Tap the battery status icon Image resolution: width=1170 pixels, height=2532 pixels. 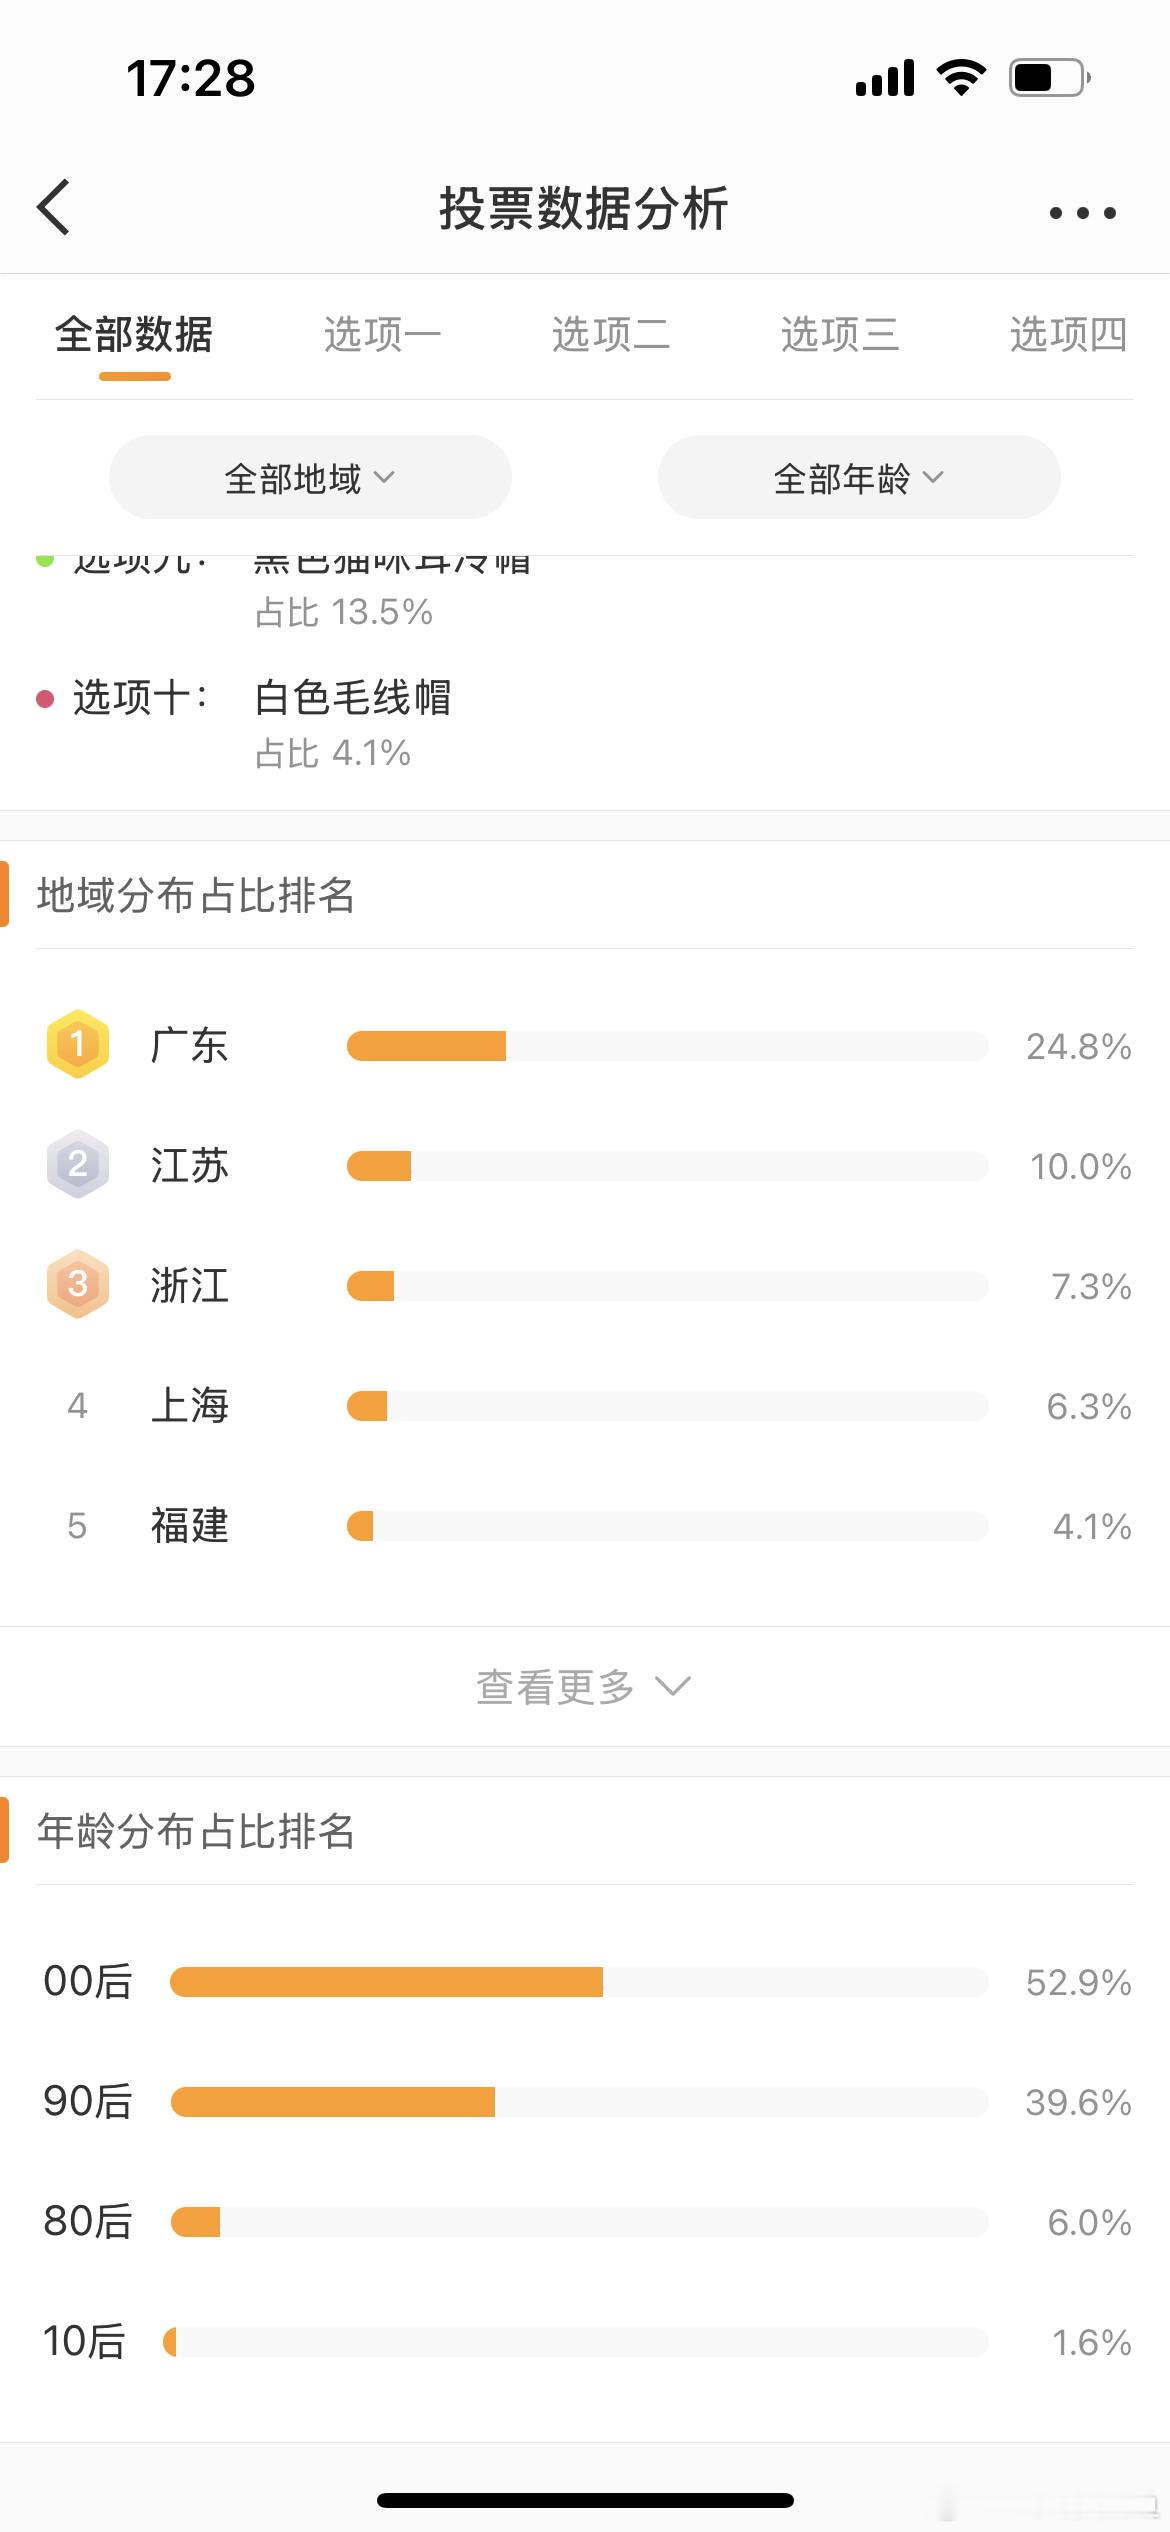click(x=1049, y=78)
